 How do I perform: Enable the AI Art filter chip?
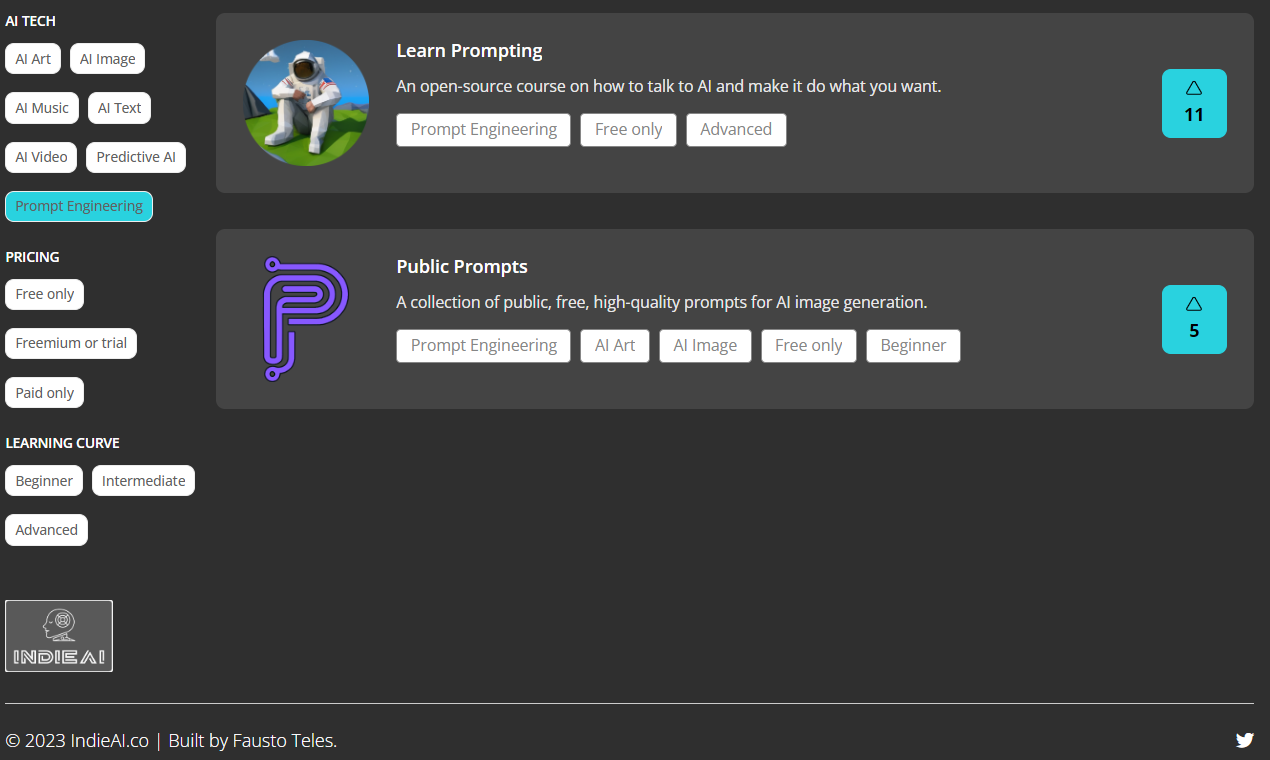click(33, 59)
